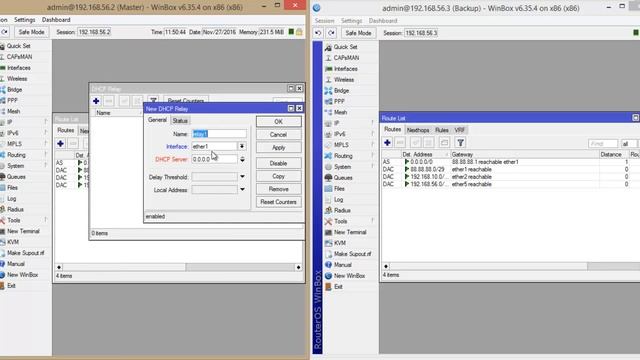Screen dimensions: 640x360
Task: Open Quick Set in Master WinBox
Action: click(x=18, y=46)
